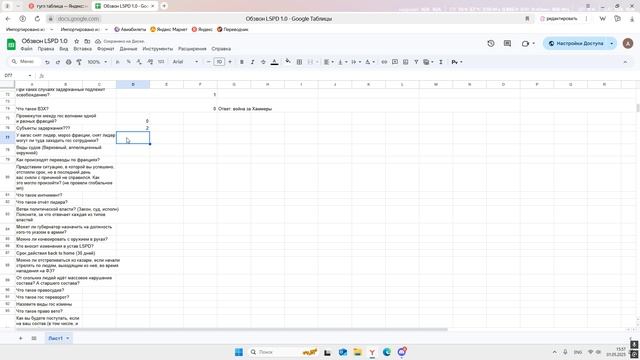Click the font size field
This screenshot has height=360, width=640.
tap(219, 62)
